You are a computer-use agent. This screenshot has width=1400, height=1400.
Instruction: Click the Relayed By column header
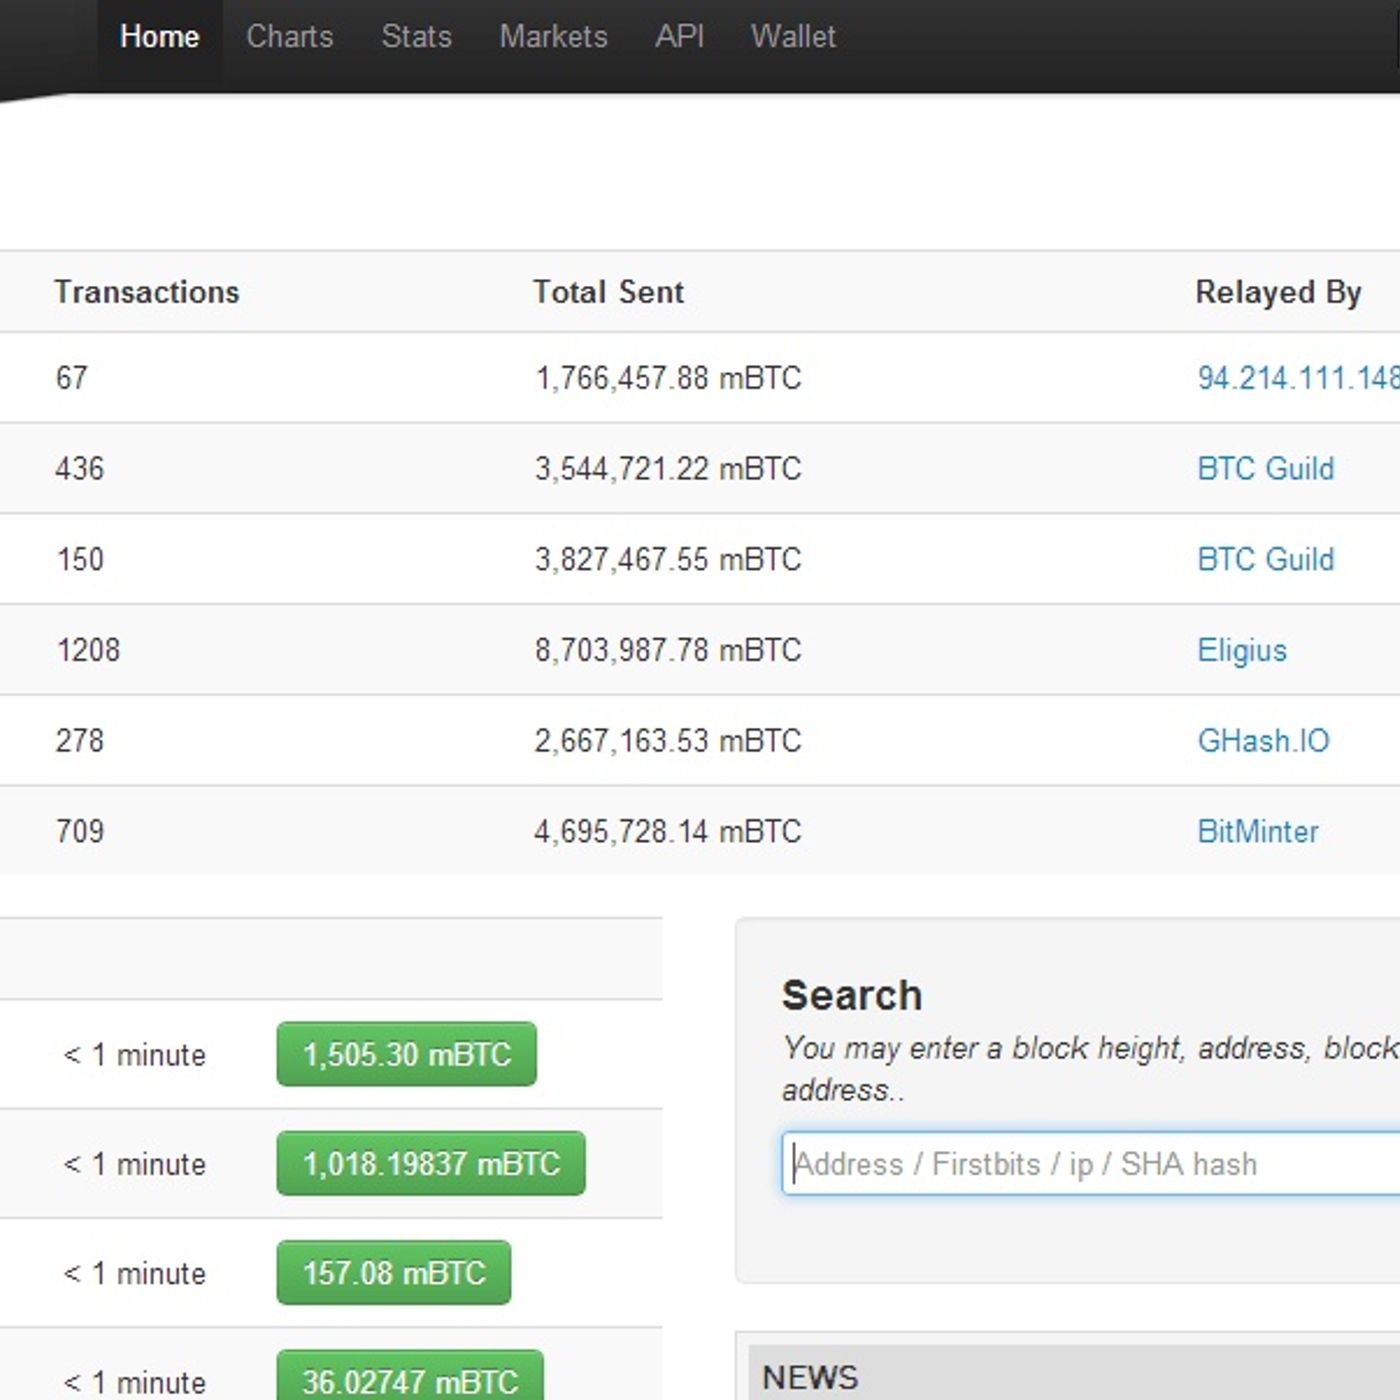coord(1278,292)
